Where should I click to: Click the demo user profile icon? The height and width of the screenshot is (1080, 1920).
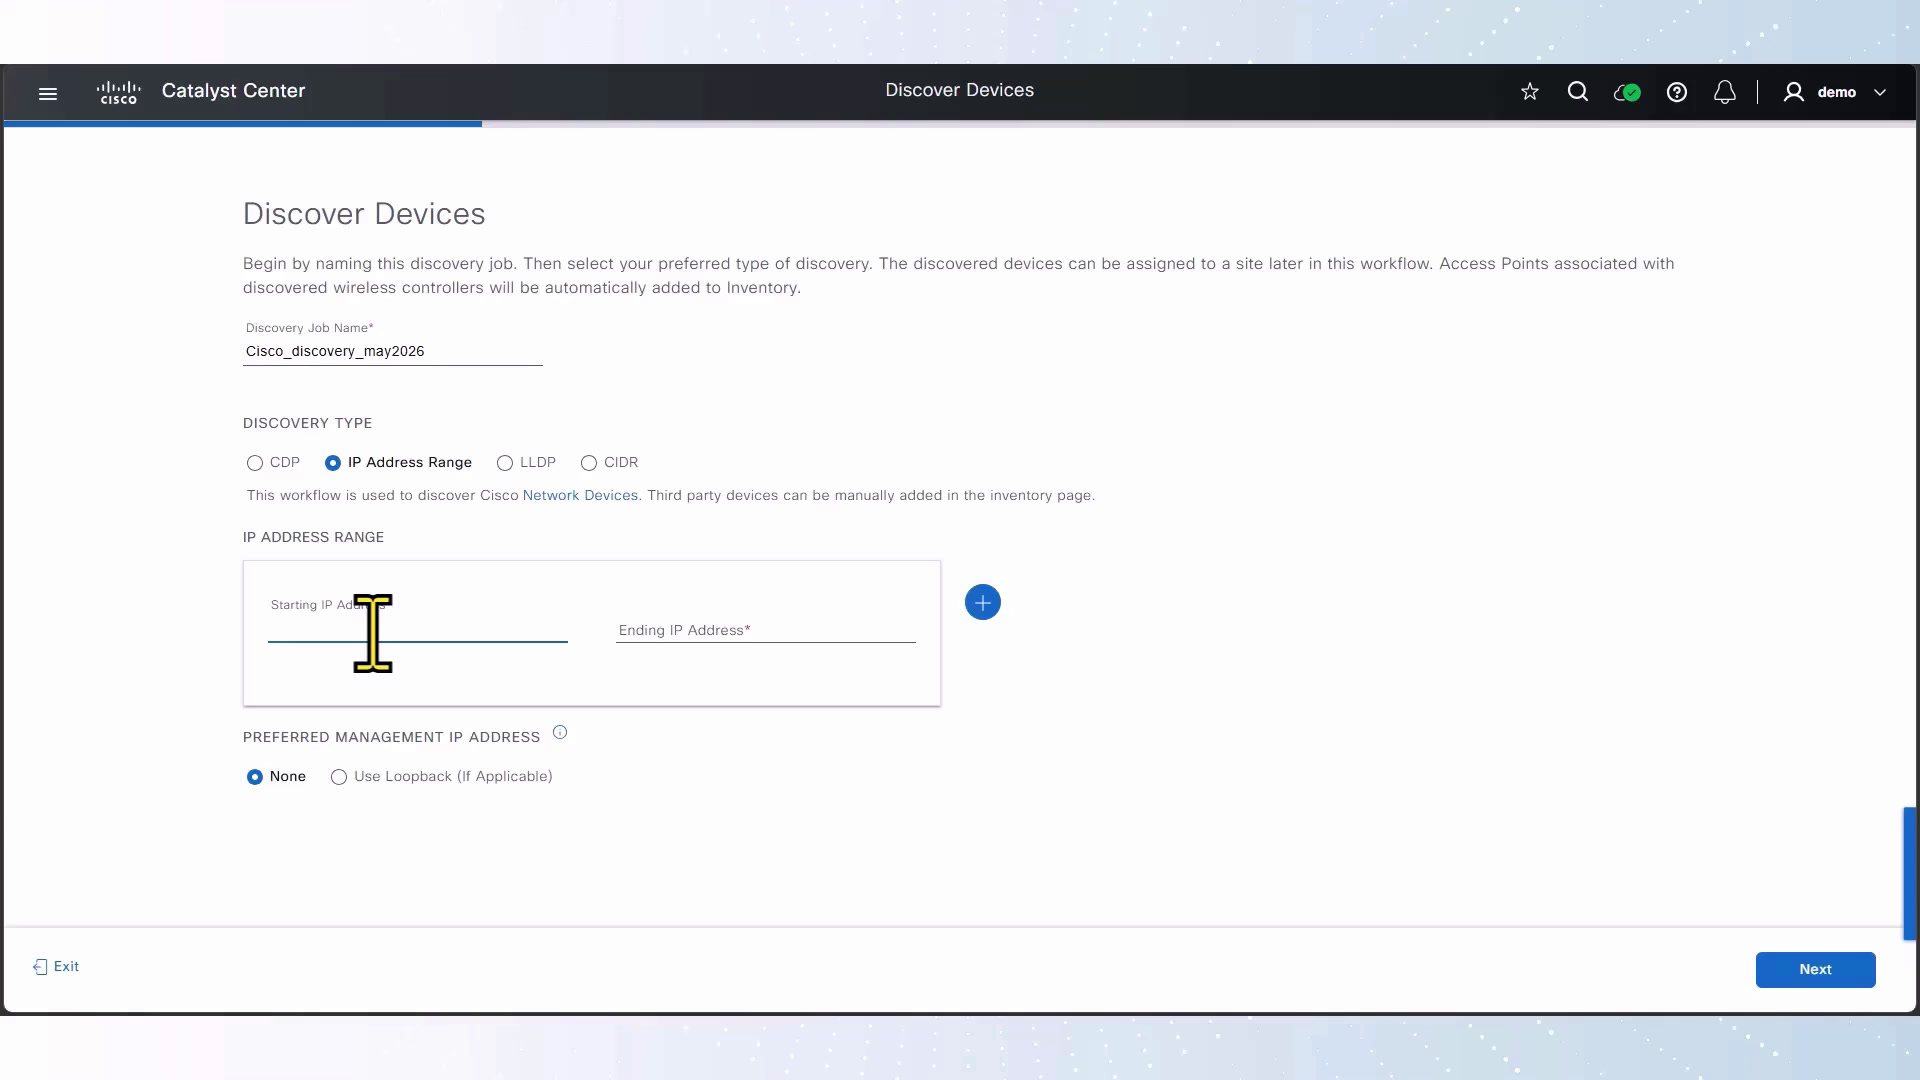pos(1794,92)
